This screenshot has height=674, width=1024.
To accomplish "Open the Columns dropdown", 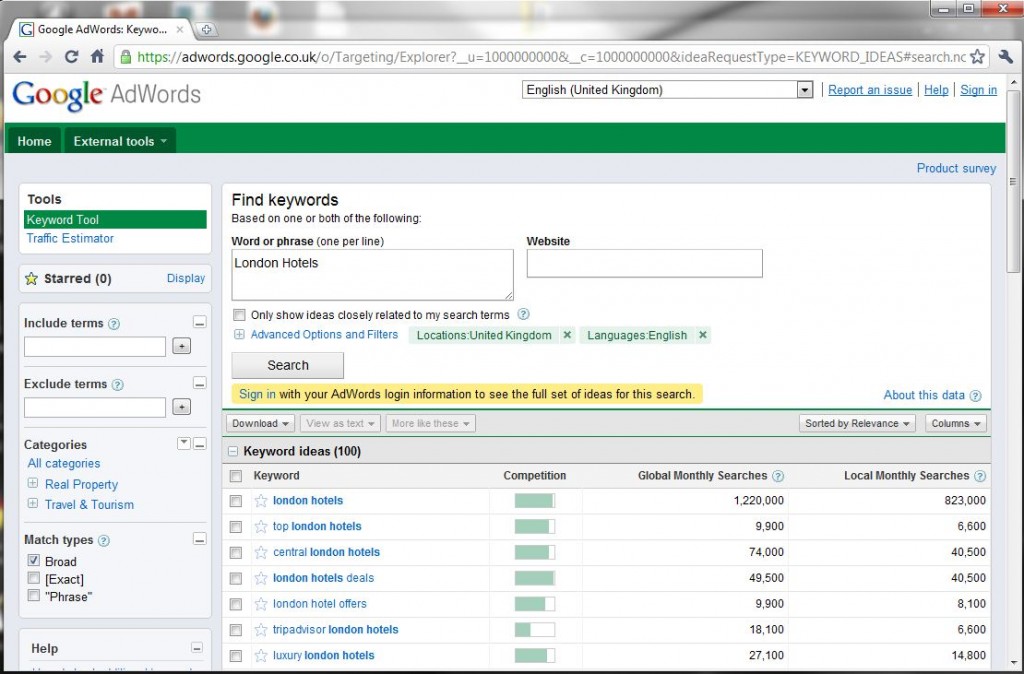I will coord(955,423).
